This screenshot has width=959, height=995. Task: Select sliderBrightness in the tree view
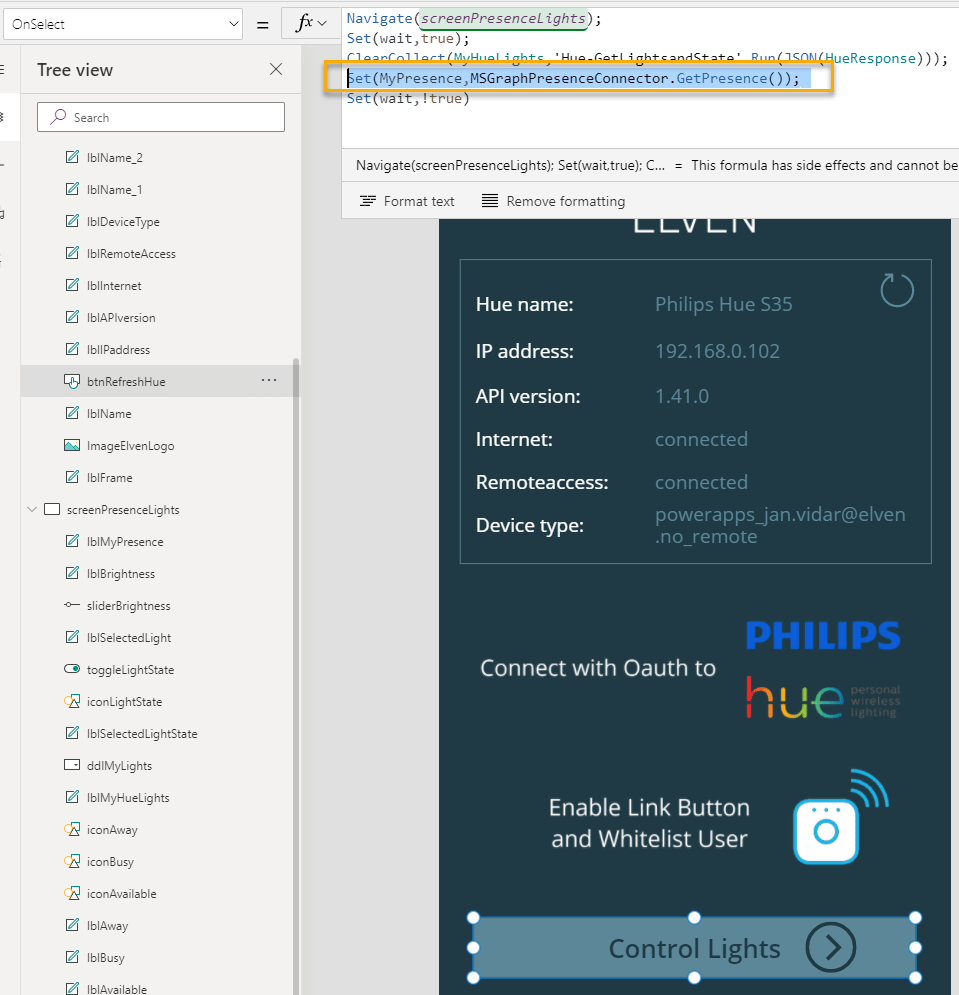click(x=128, y=606)
